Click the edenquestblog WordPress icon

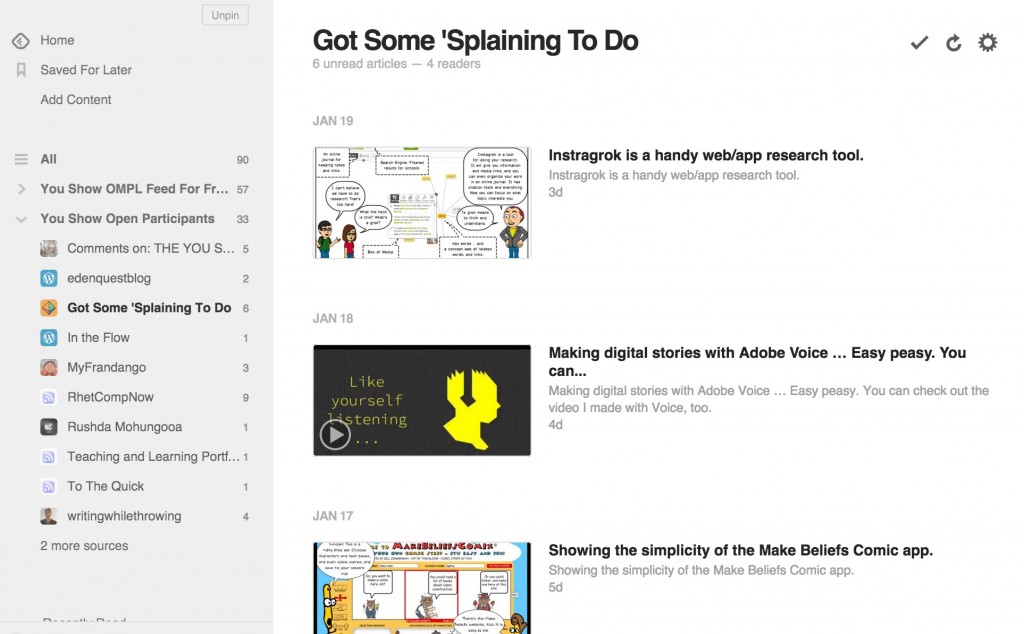click(49, 278)
